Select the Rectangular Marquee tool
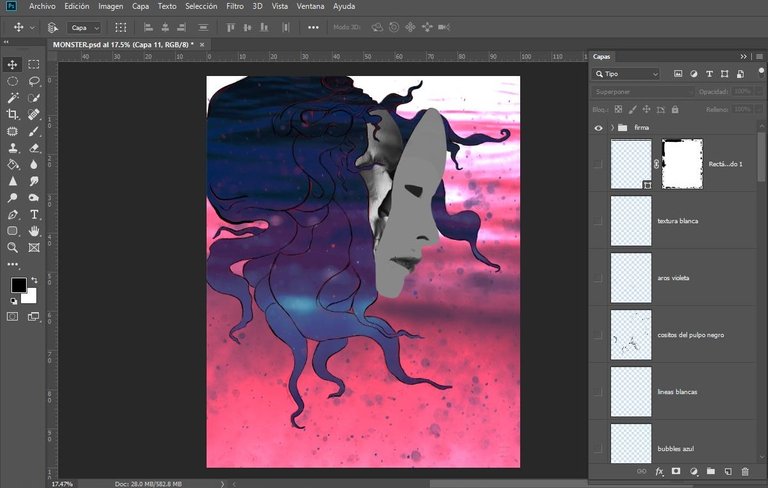This screenshot has height=488, width=768. click(x=34, y=64)
